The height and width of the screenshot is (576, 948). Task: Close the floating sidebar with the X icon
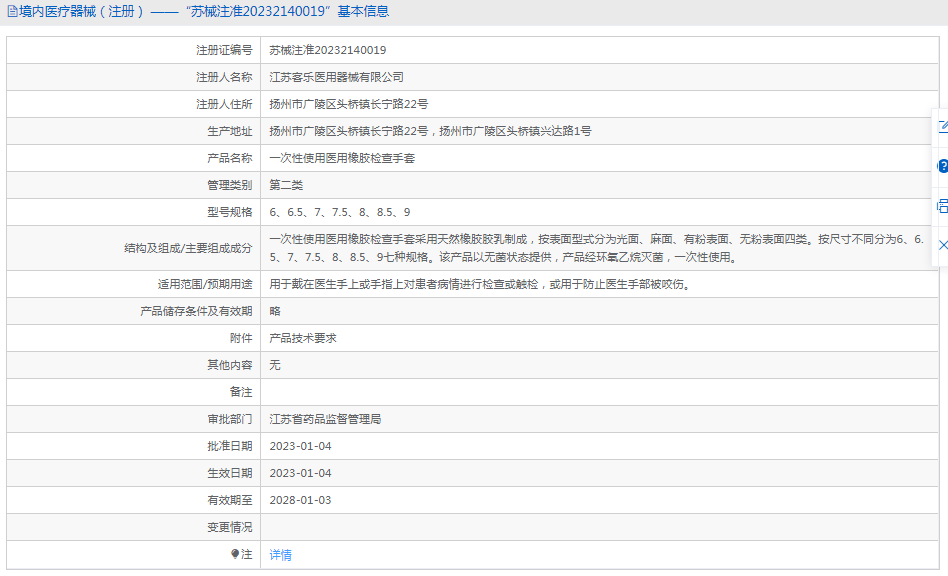tap(943, 245)
